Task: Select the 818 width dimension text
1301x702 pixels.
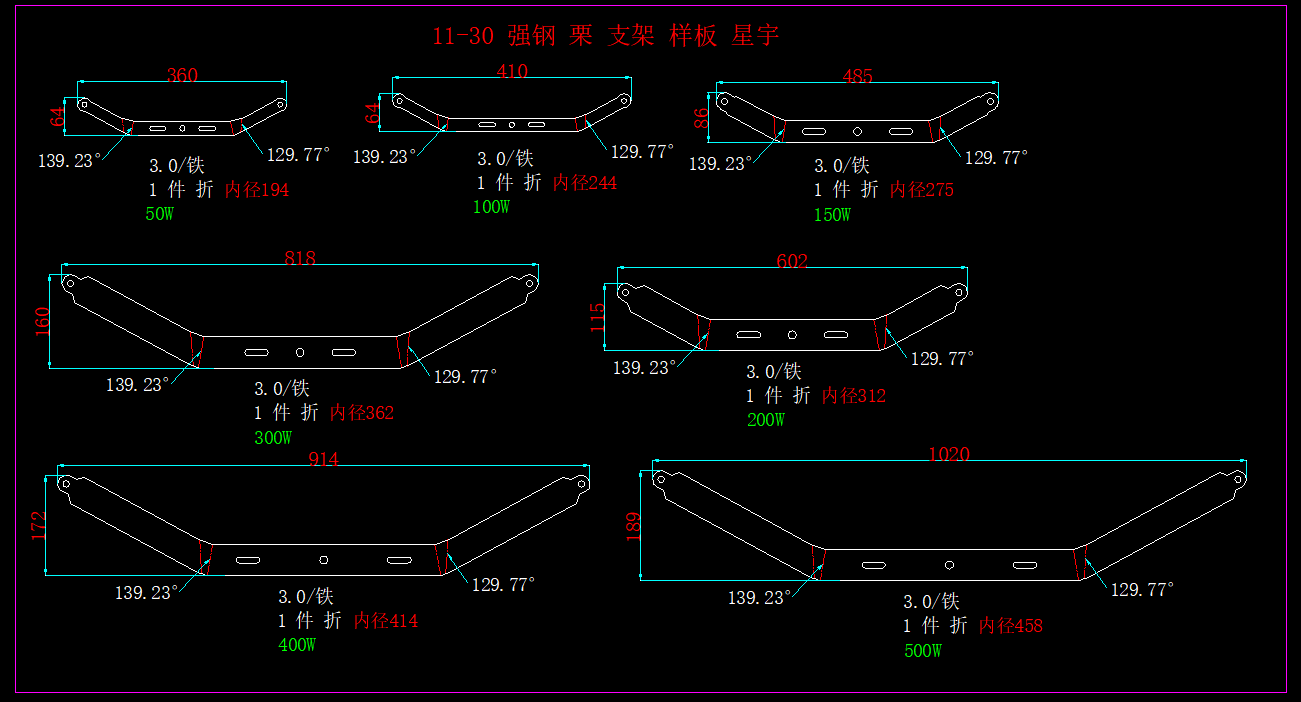Action: coord(300,258)
